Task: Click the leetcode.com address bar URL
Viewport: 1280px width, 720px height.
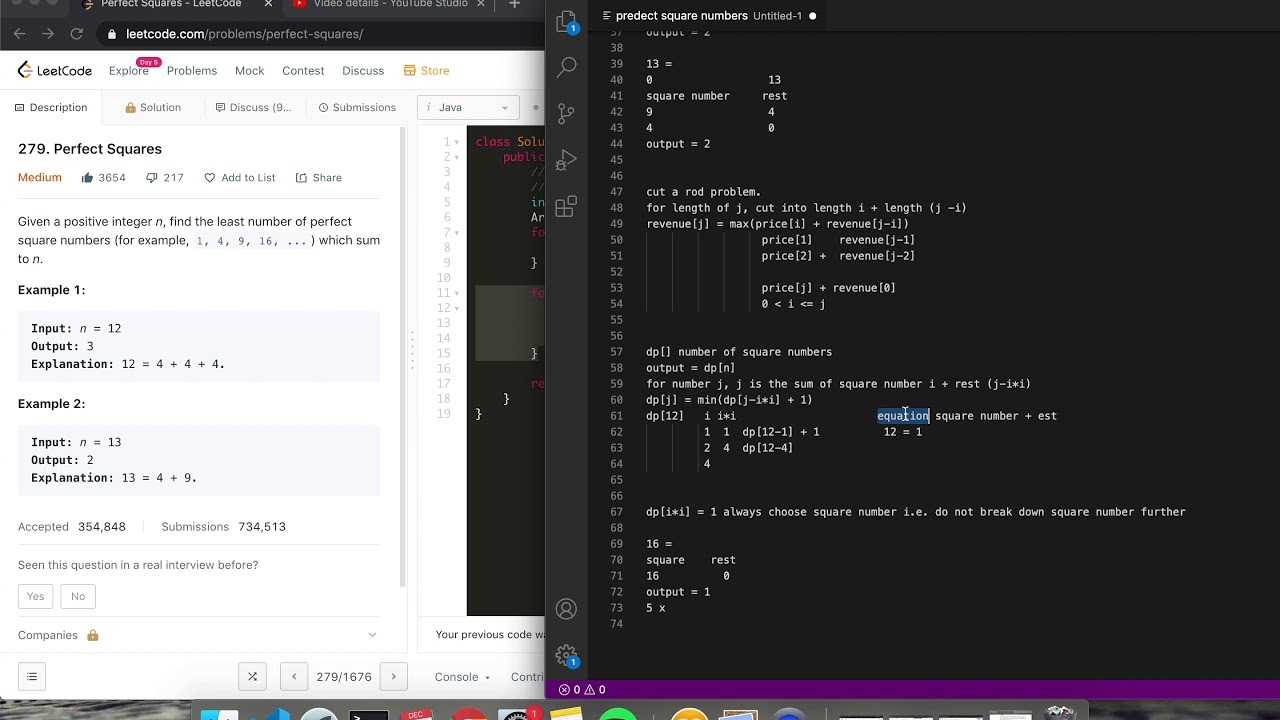Action: 244,34
